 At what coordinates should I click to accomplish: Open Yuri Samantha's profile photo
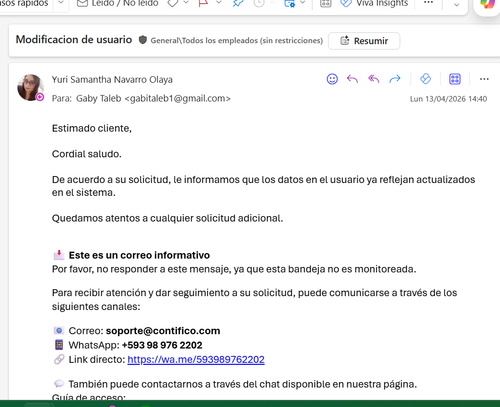30,87
